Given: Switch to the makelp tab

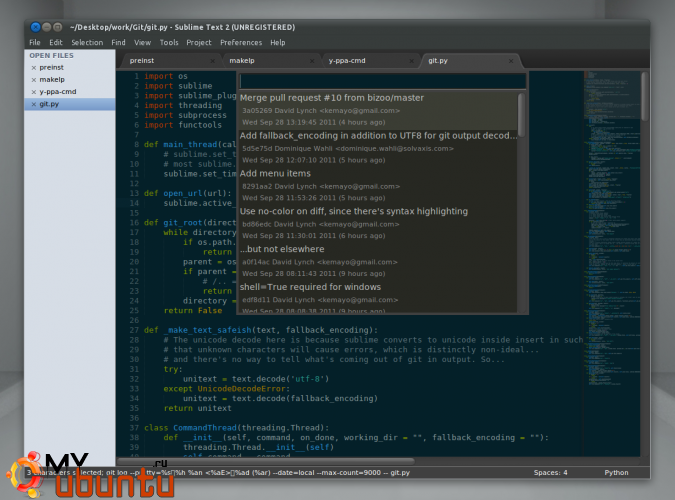Looking at the screenshot, I should [269, 61].
